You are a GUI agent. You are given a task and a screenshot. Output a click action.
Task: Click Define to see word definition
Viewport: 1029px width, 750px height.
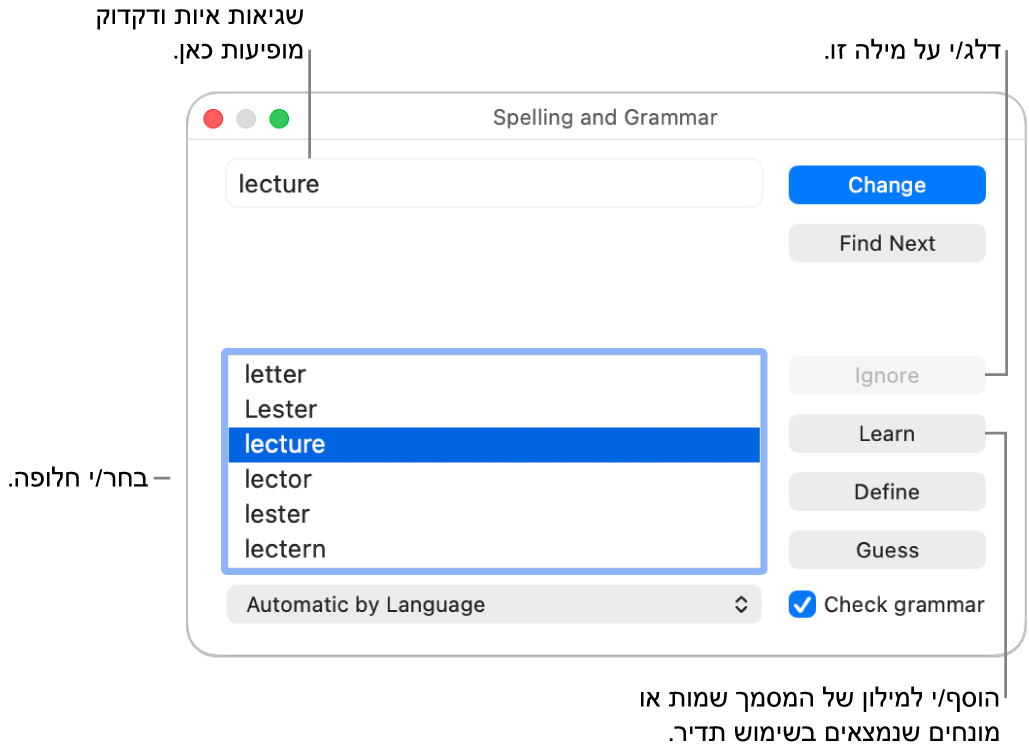tap(886, 491)
